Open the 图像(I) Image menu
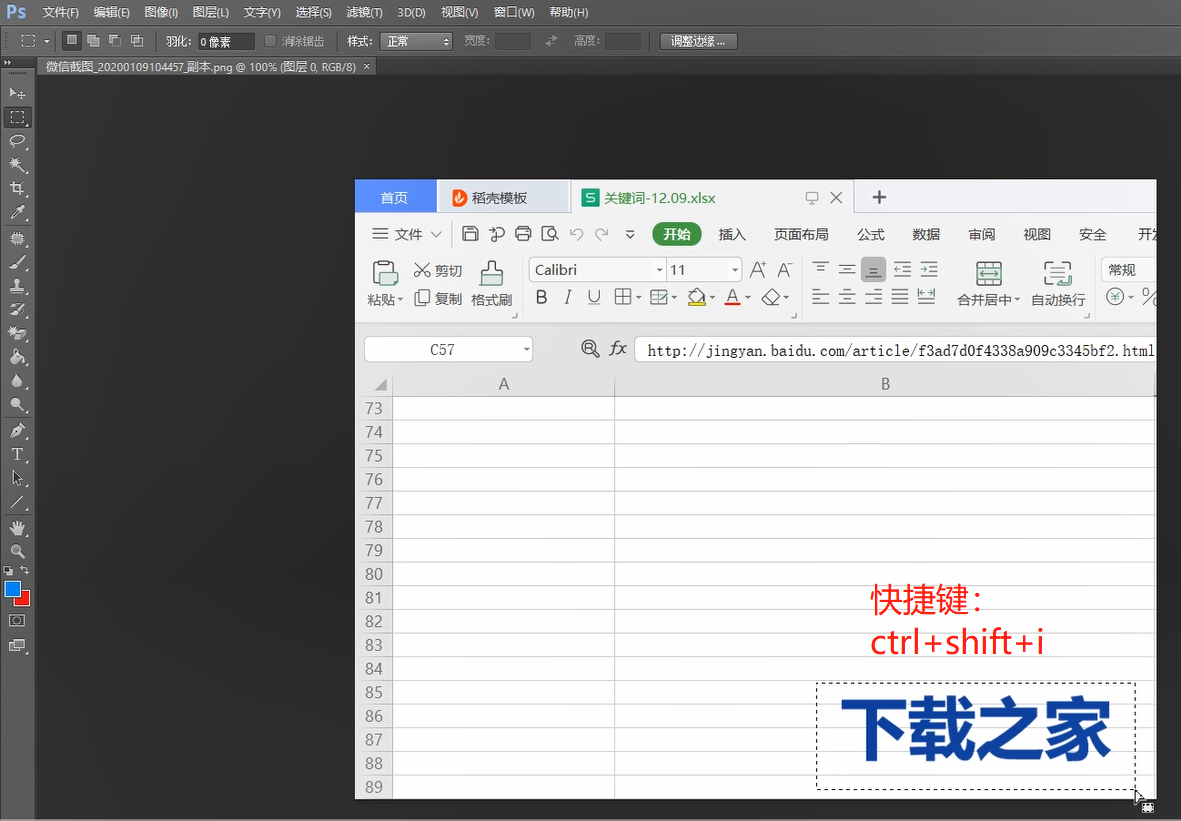 (x=161, y=12)
